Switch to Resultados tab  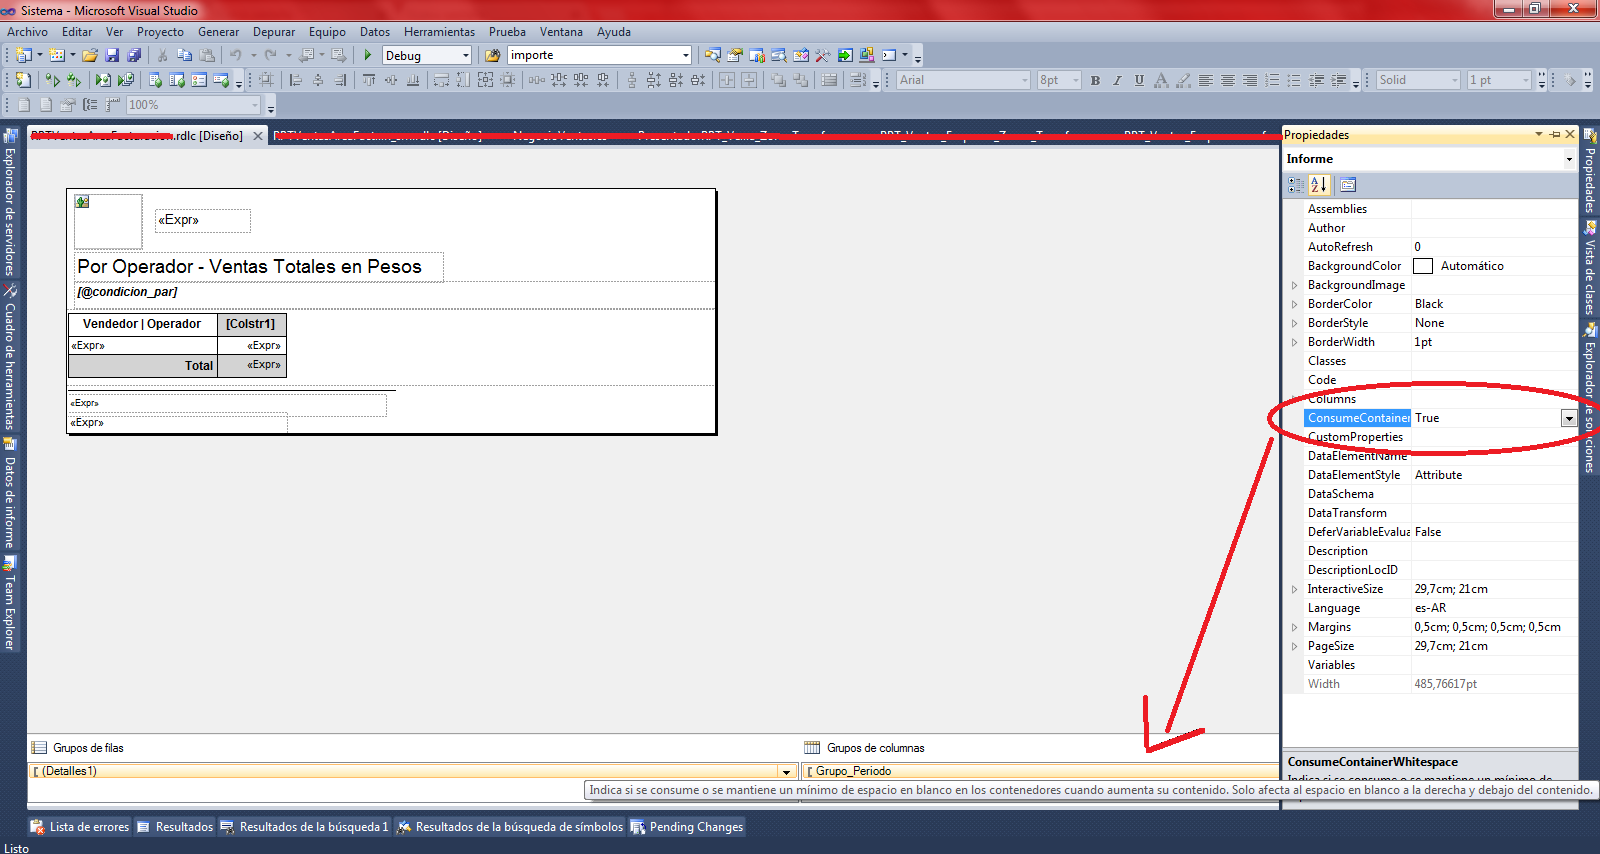click(x=175, y=827)
